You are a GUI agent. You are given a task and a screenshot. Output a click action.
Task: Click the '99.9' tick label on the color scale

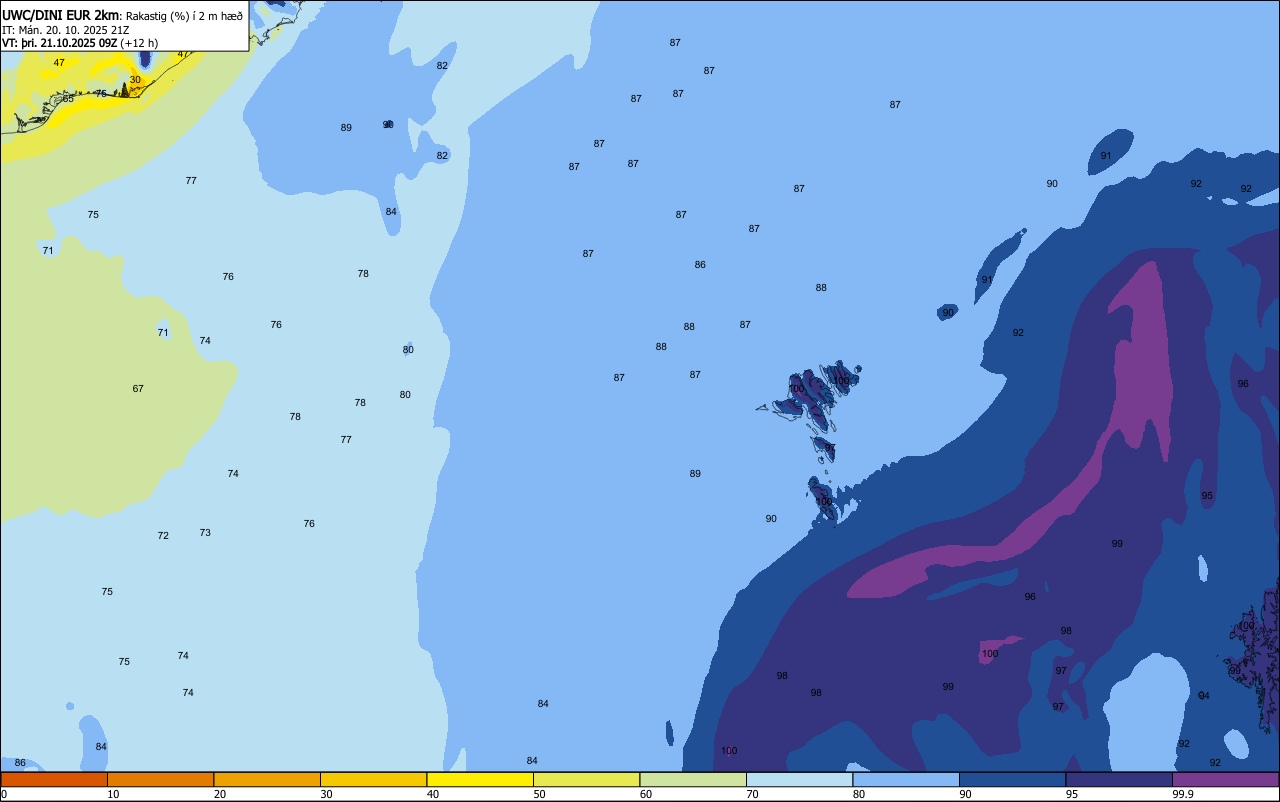(x=1184, y=794)
